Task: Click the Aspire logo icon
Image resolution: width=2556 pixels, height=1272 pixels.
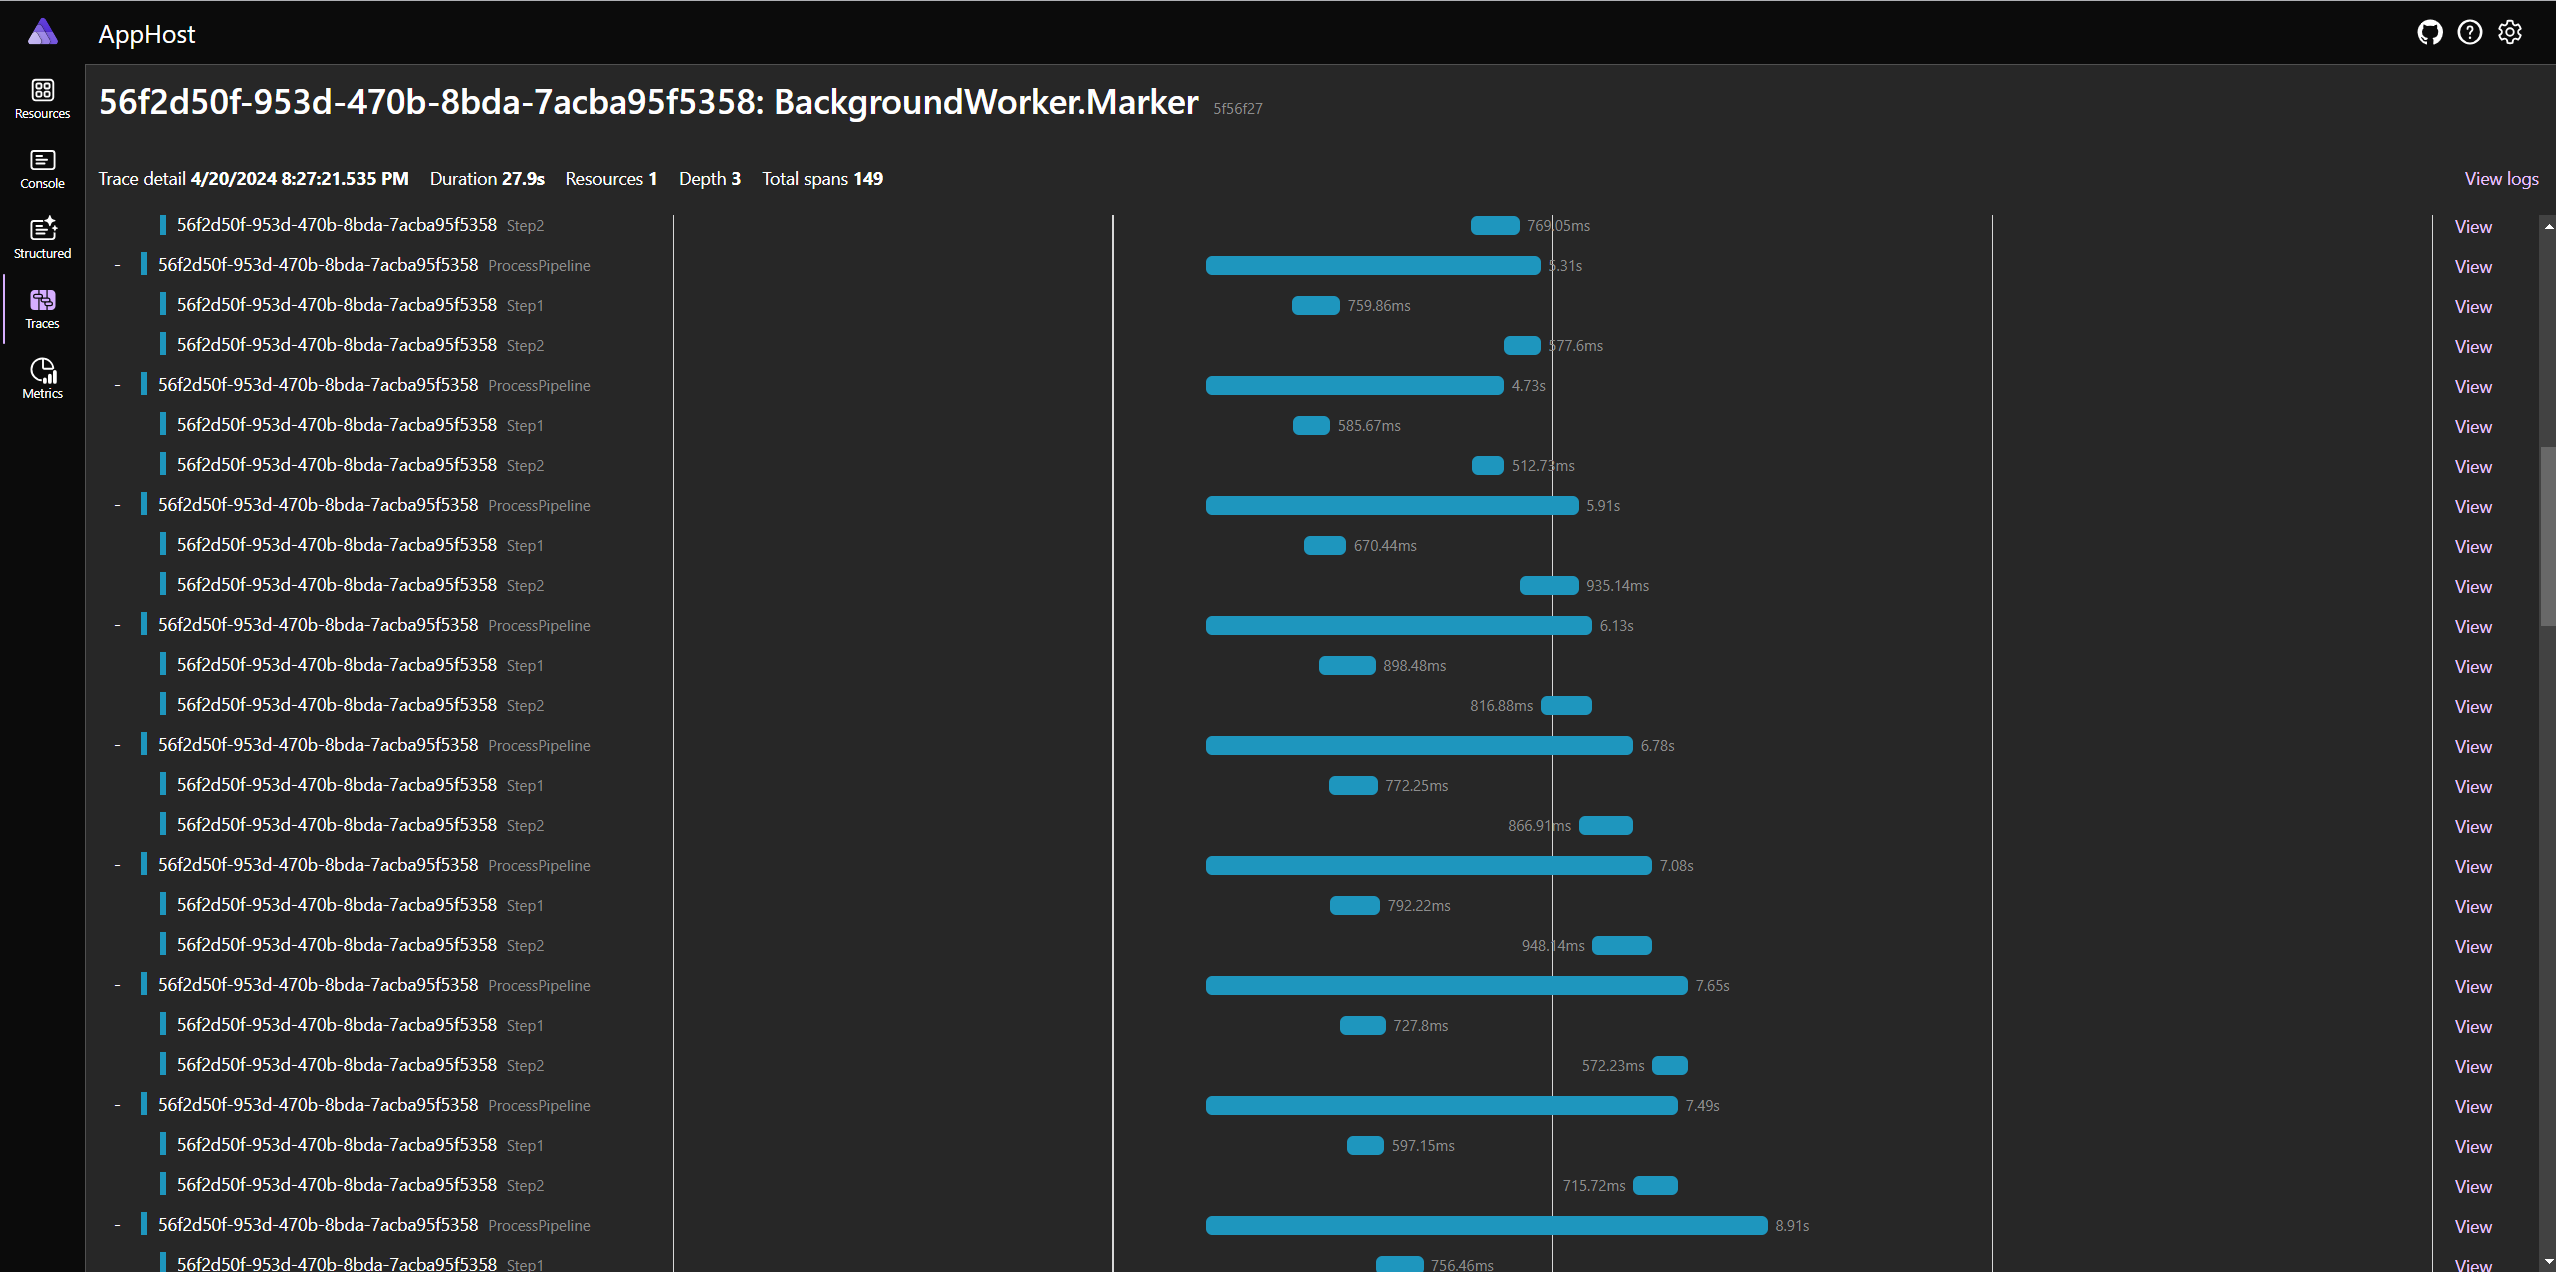Action: tap(42, 32)
